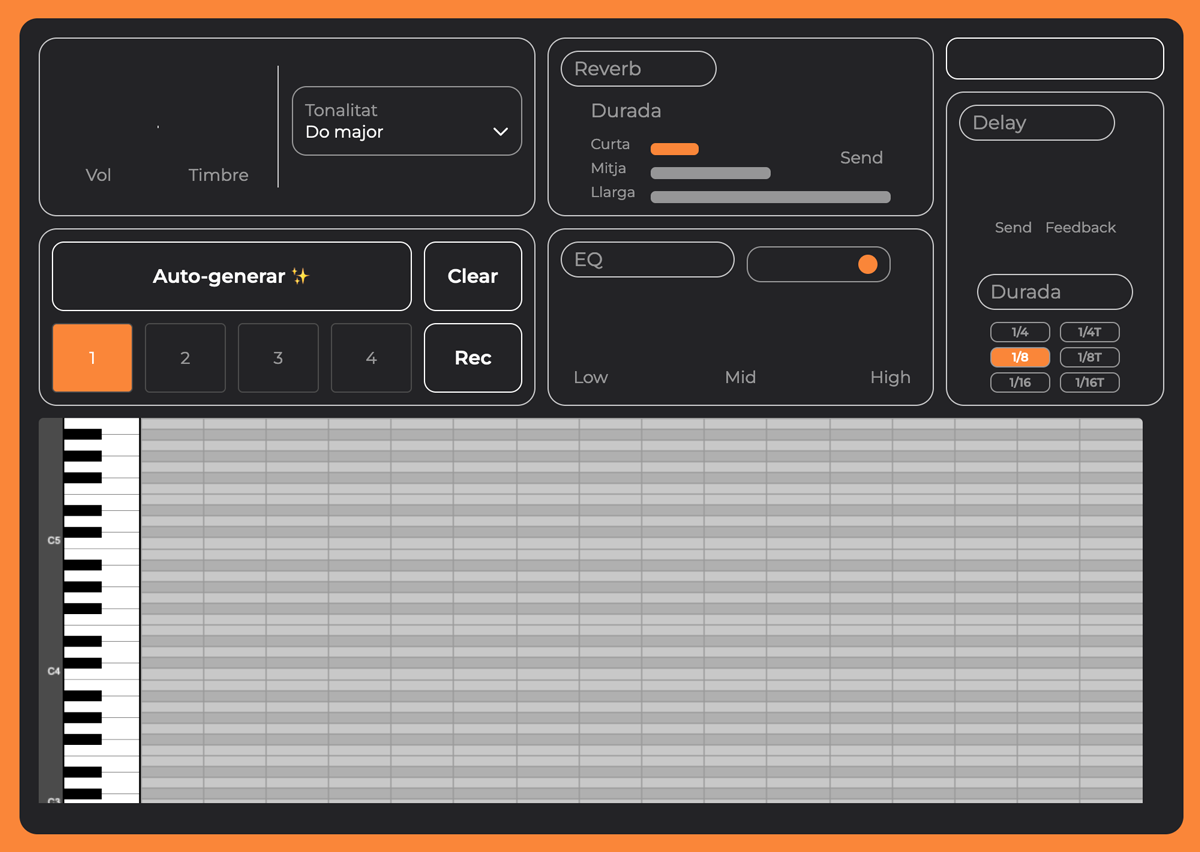Set delay duration to 1/4
The image size is (1200, 852).
(x=1019, y=332)
